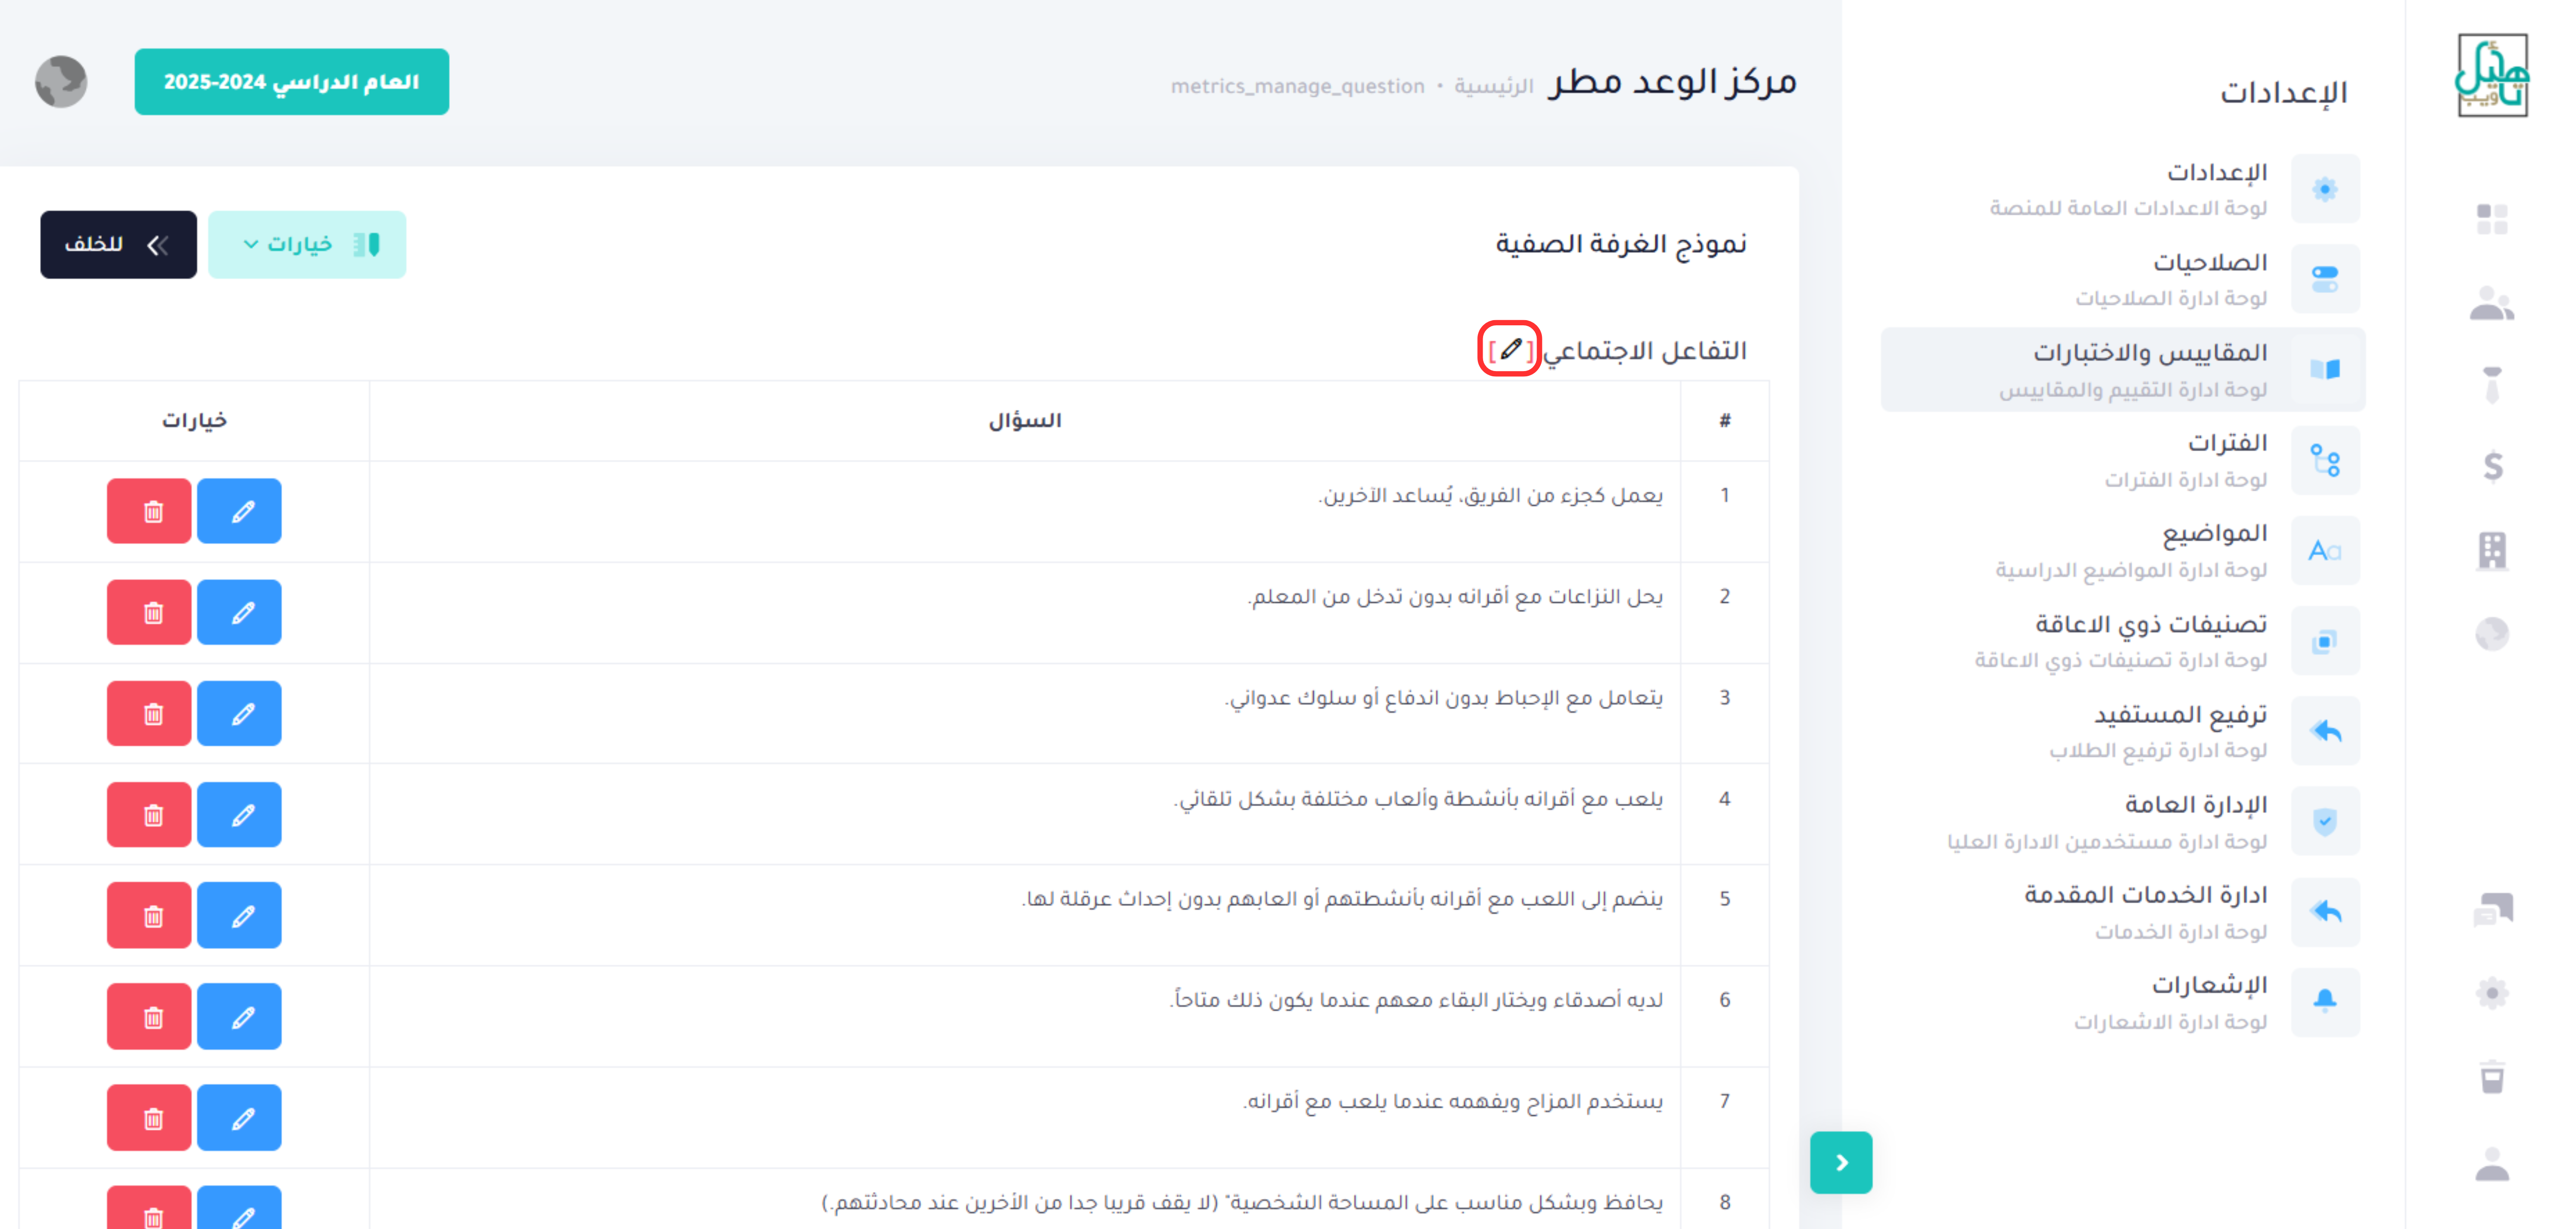The width and height of the screenshot is (2576, 1229).
Task: Open the الإشعارات notifications menu item
Action: pyautogui.click(x=2123, y=1002)
